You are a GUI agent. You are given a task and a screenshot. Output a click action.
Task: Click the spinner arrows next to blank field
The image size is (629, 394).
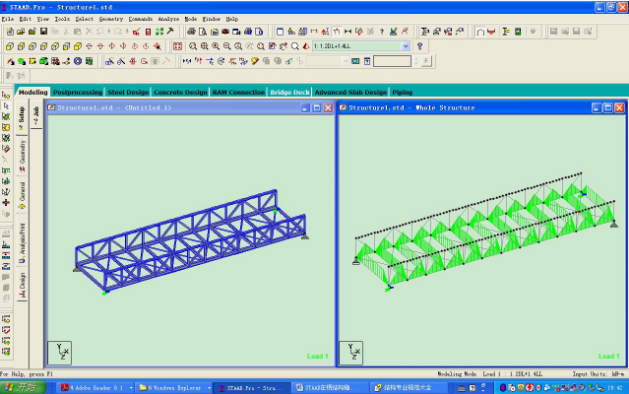click(416, 61)
